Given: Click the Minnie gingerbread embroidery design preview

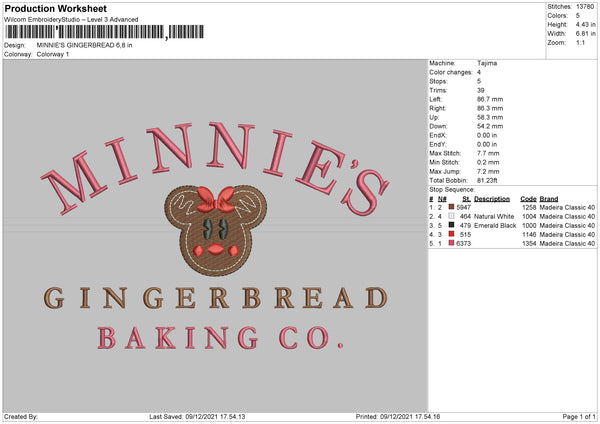Looking at the screenshot, I should [x=215, y=235].
